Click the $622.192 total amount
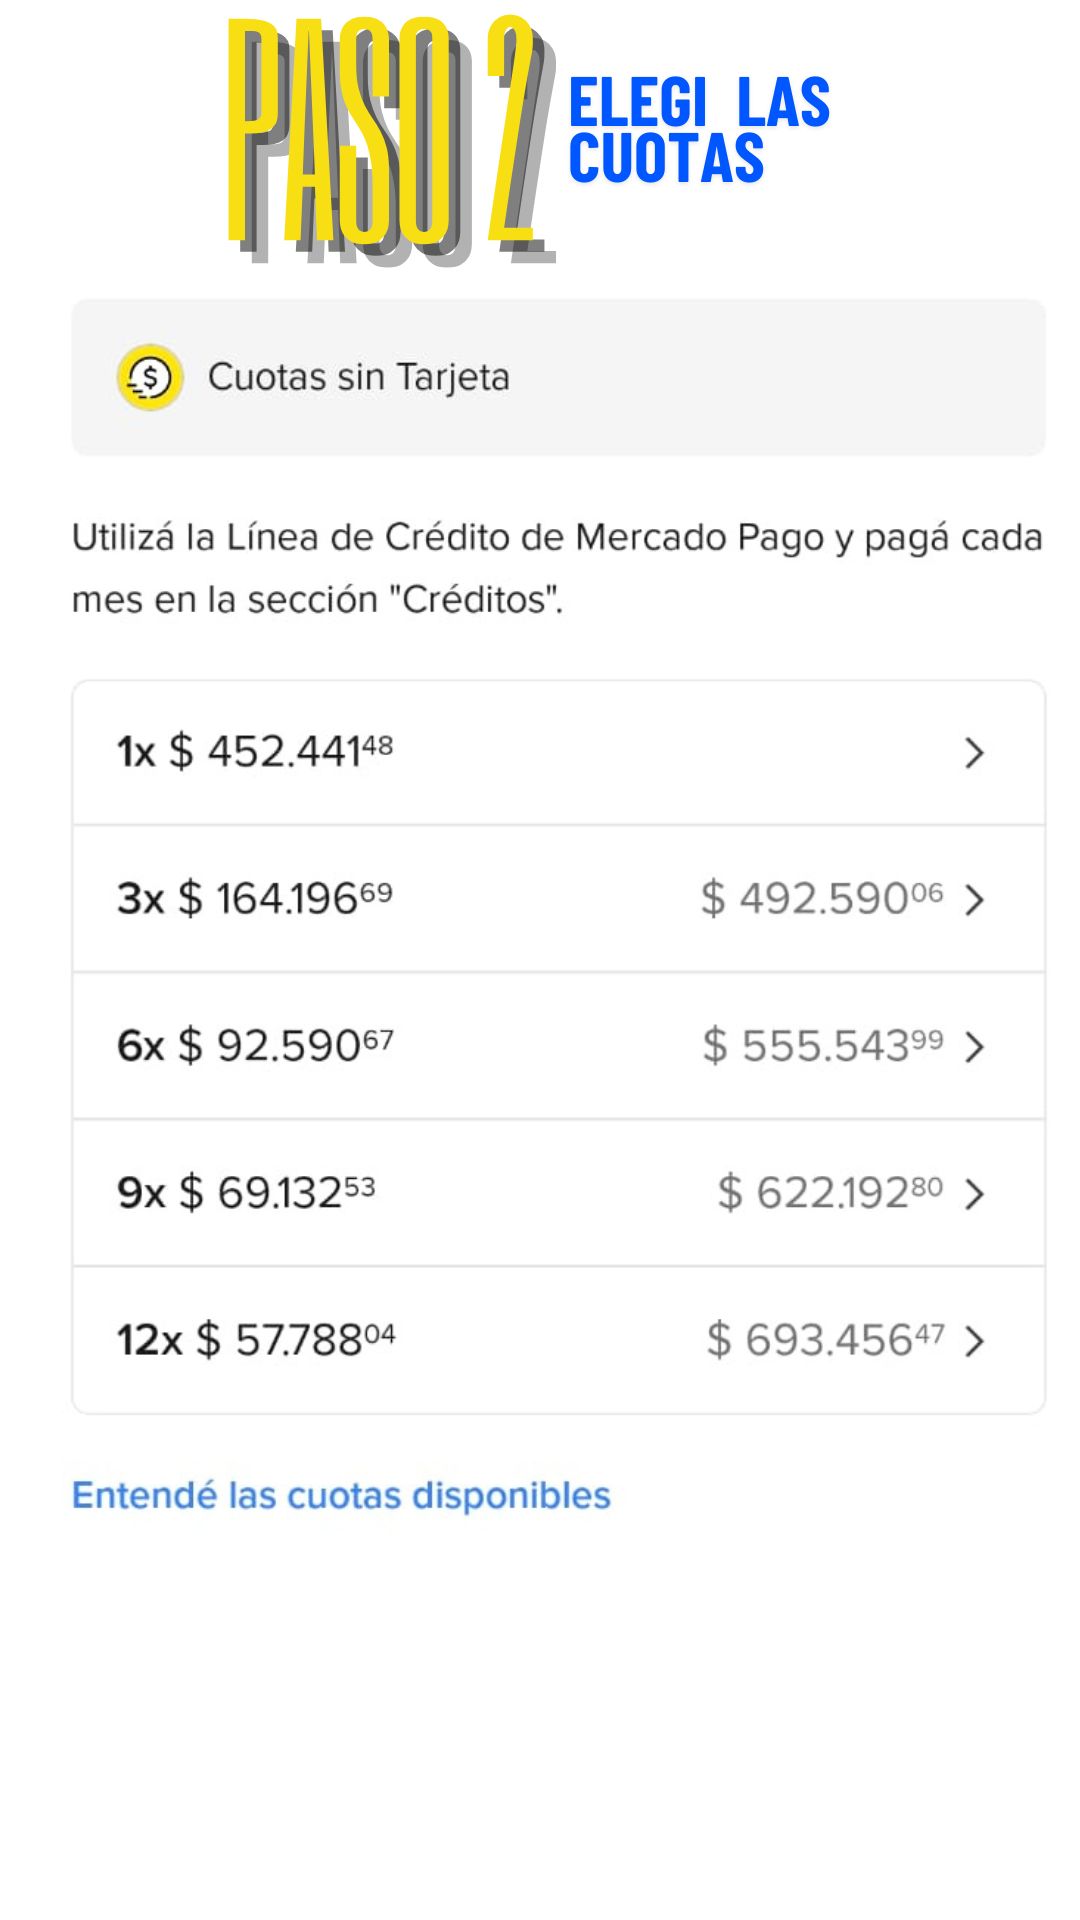 coord(830,1192)
